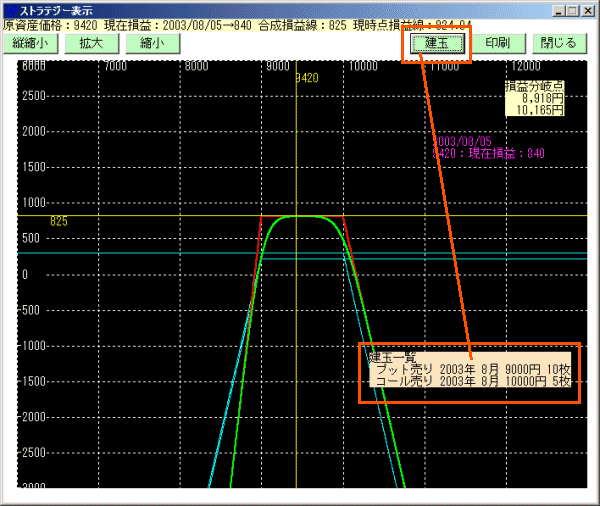Click the 縦縮小 vertical shrink button
600x506 pixels.
(30, 44)
